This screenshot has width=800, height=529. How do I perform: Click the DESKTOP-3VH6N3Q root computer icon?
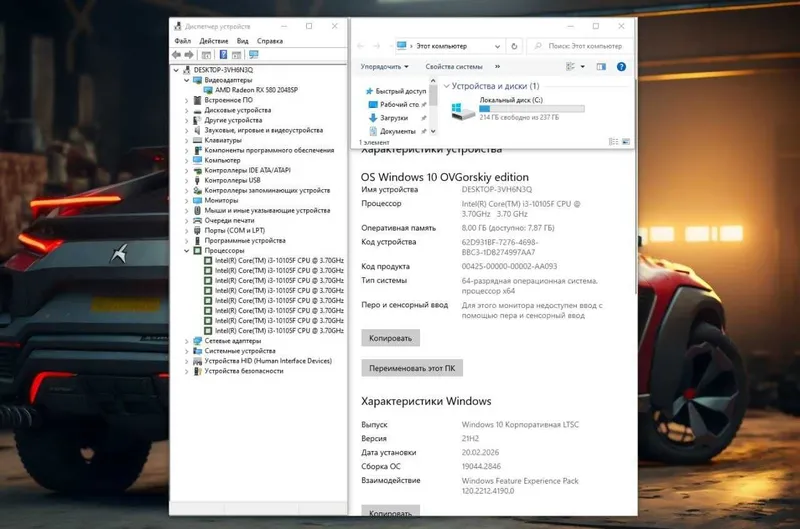point(187,70)
